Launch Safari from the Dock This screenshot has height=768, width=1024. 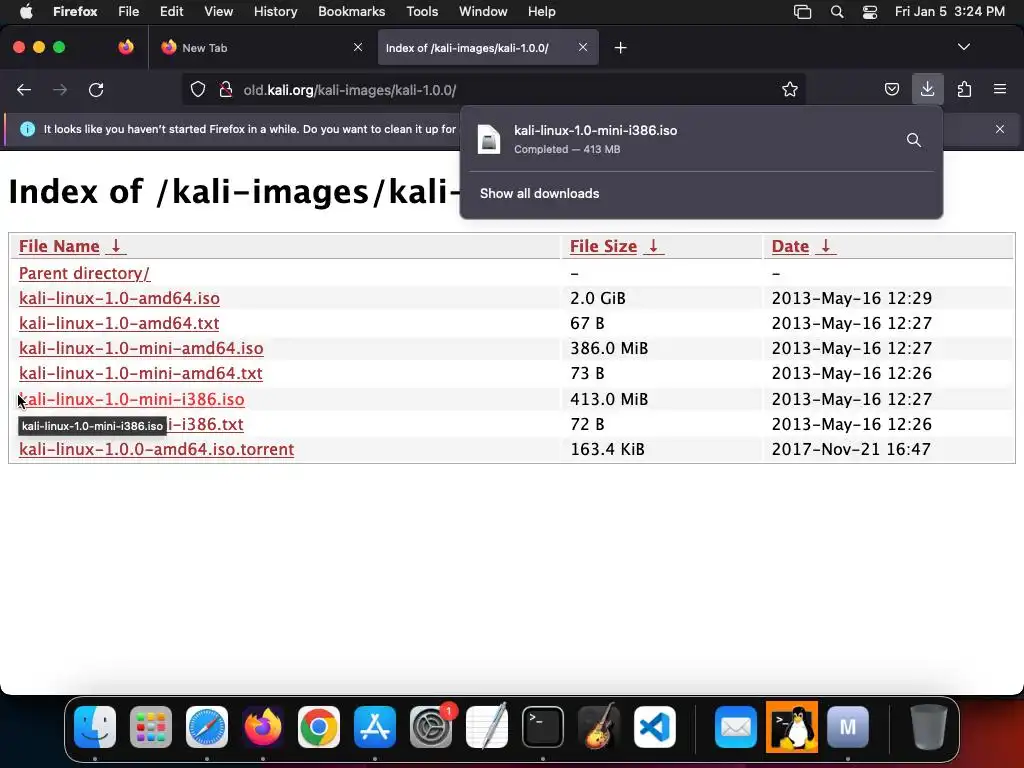[x=207, y=727]
